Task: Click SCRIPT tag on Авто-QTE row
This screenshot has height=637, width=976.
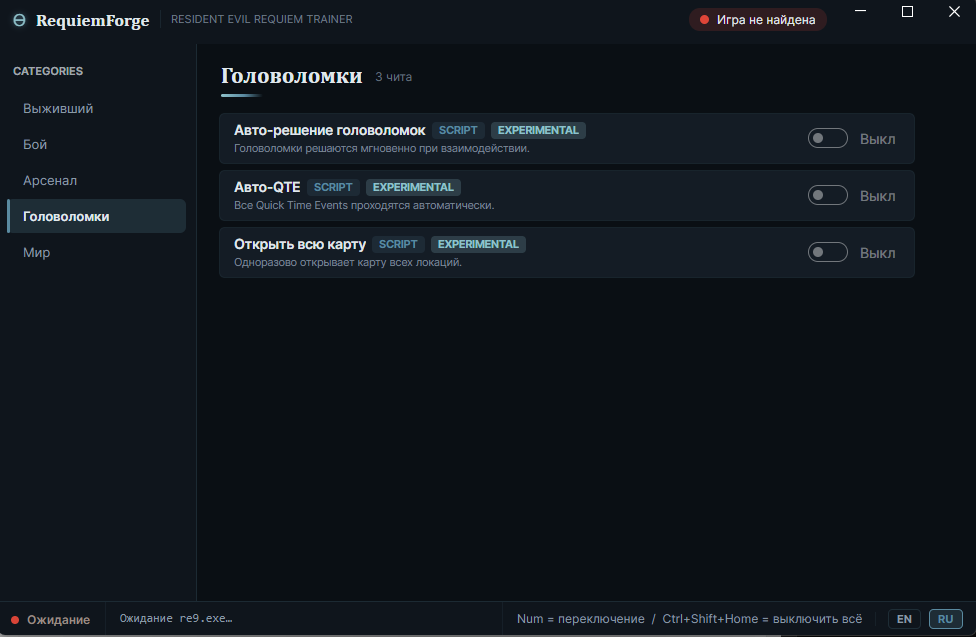Action: click(x=333, y=187)
